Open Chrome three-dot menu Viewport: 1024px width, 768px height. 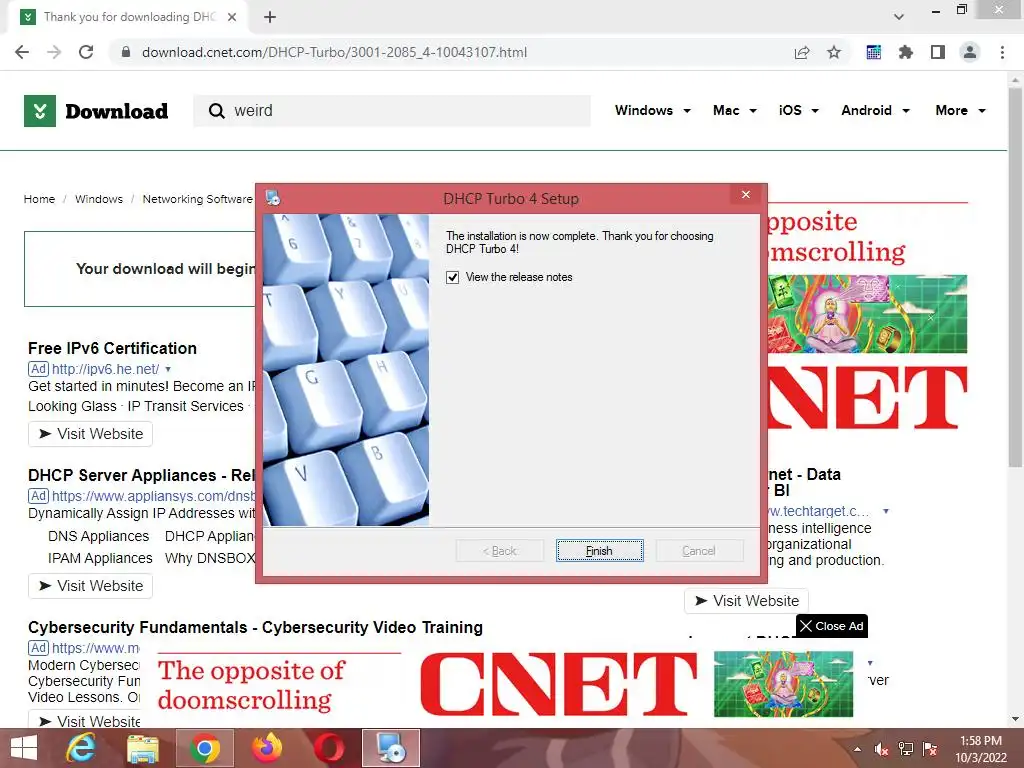coord(1002,52)
